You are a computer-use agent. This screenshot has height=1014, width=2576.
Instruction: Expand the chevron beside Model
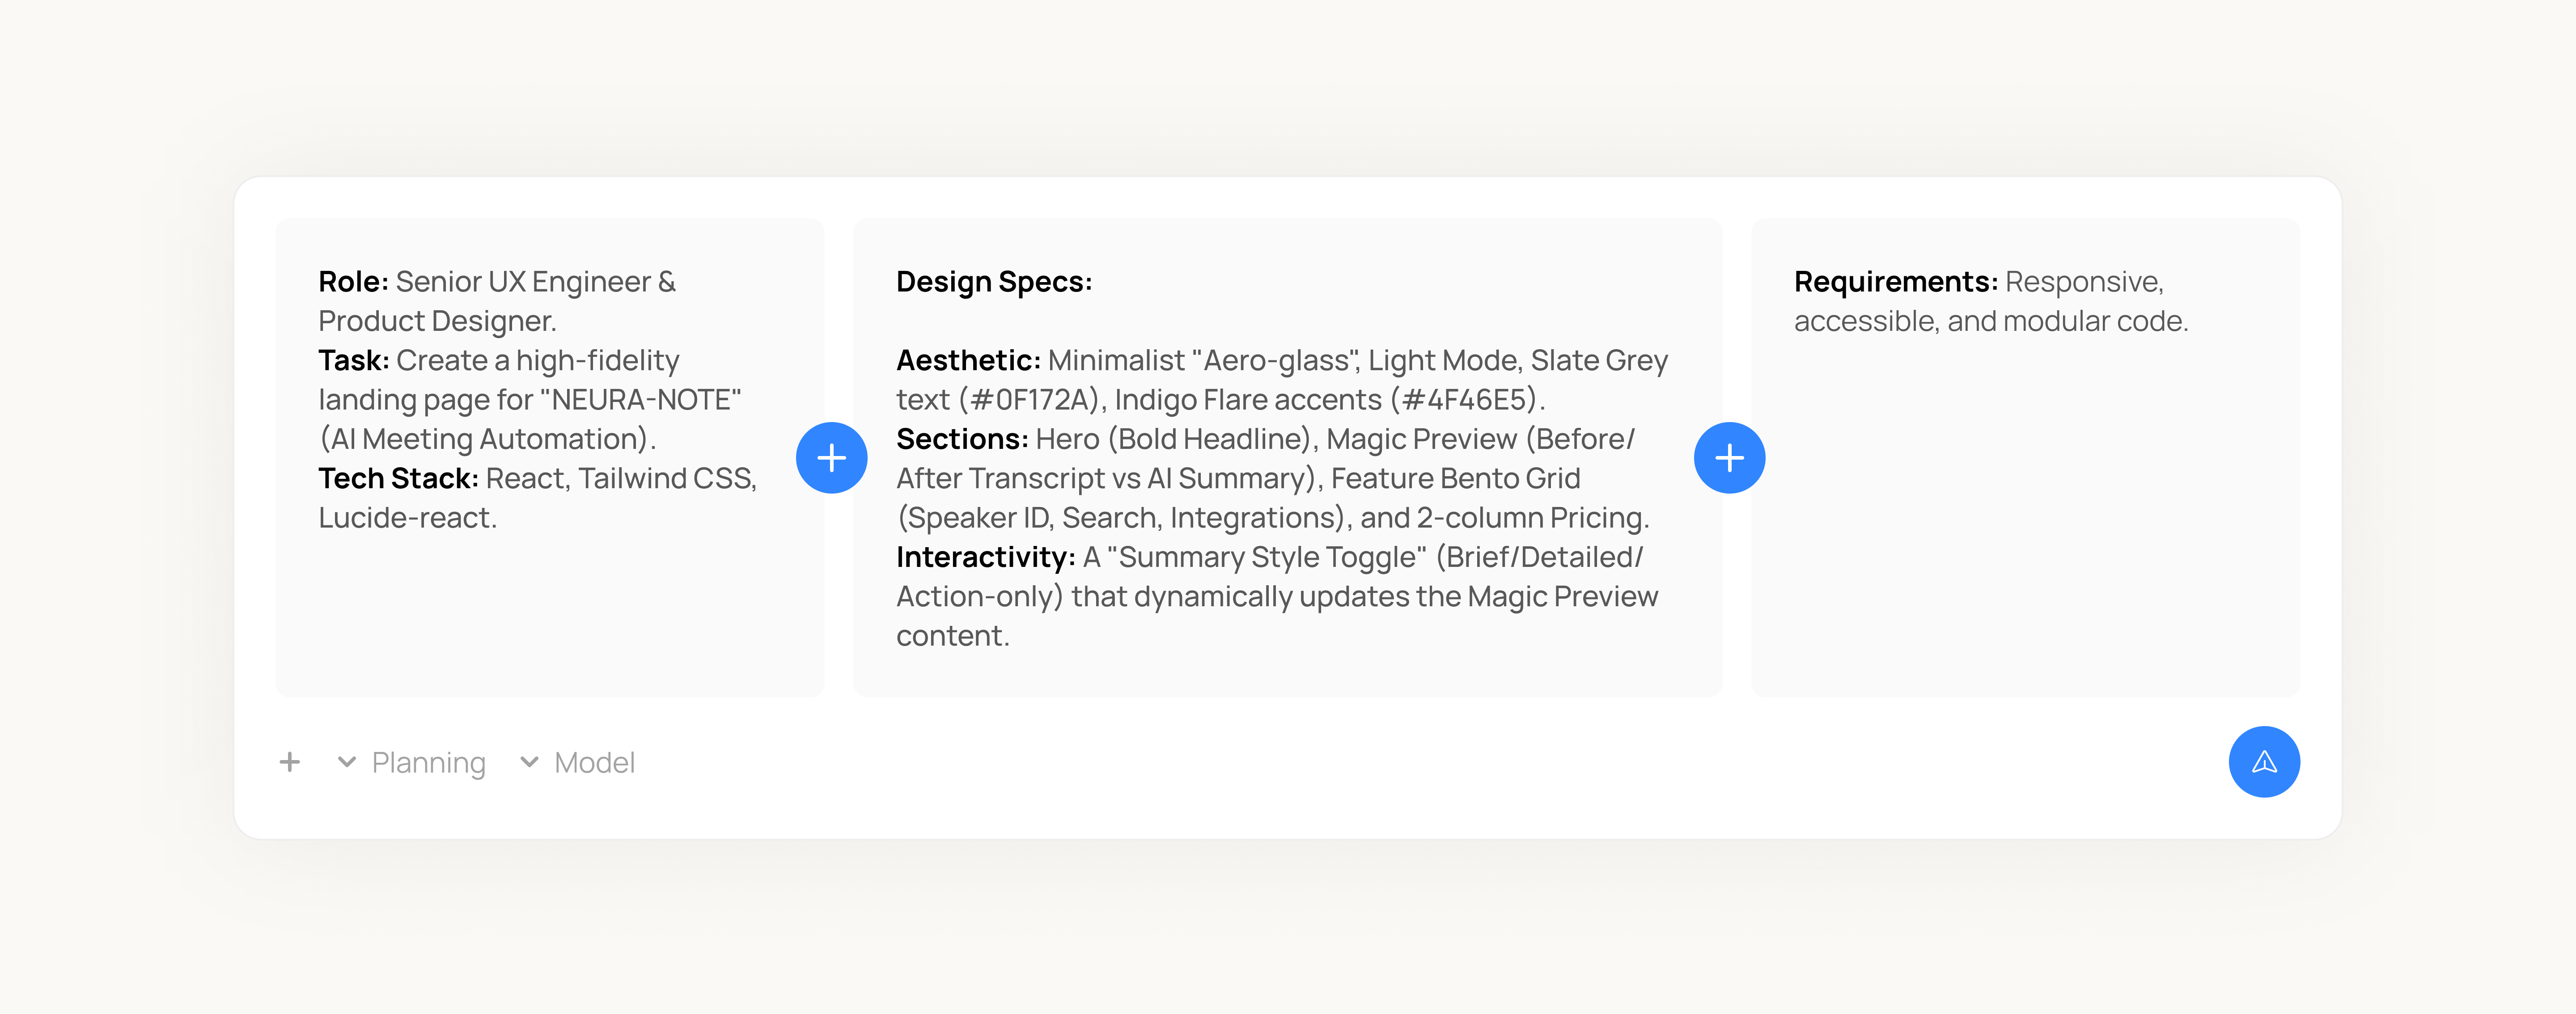point(529,762)
